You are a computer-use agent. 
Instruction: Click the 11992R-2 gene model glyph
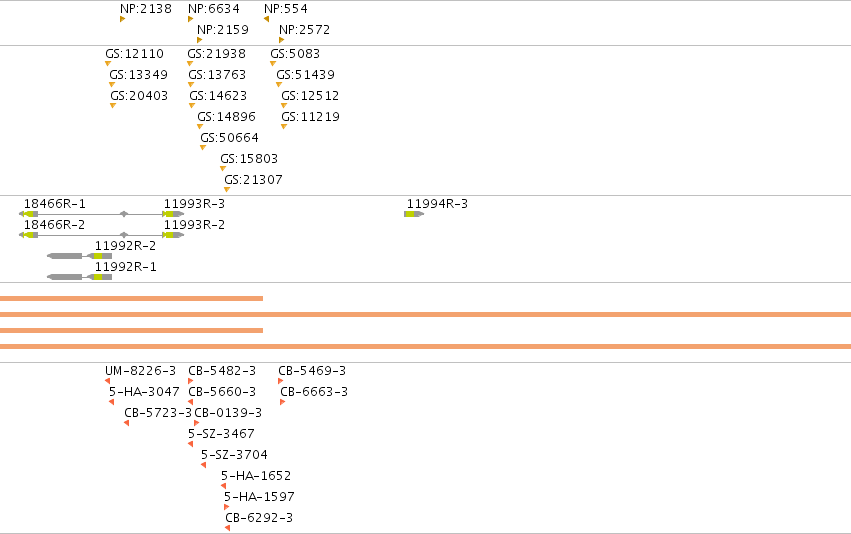(80, 256)
